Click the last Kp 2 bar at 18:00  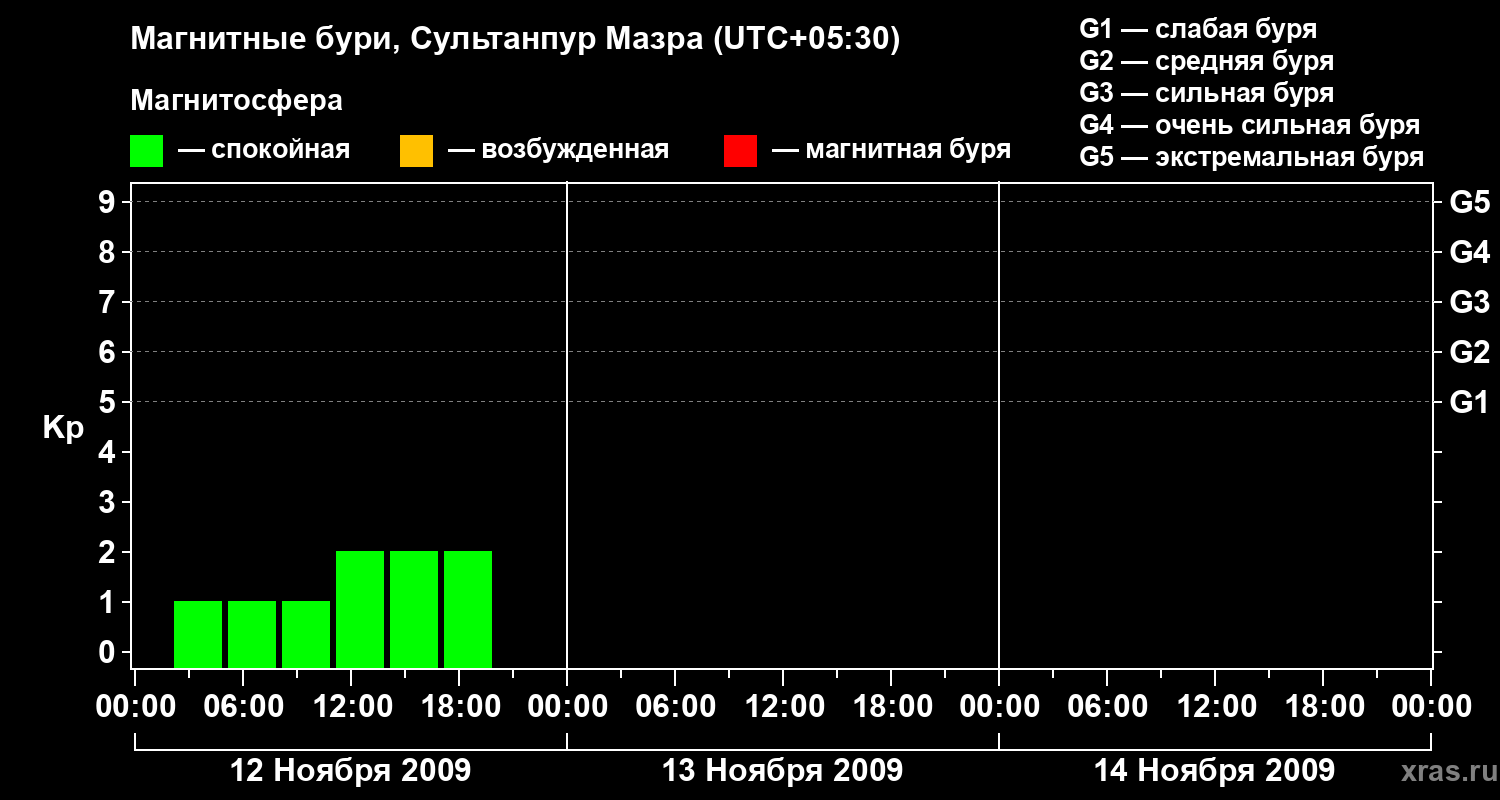coord(468,609)
